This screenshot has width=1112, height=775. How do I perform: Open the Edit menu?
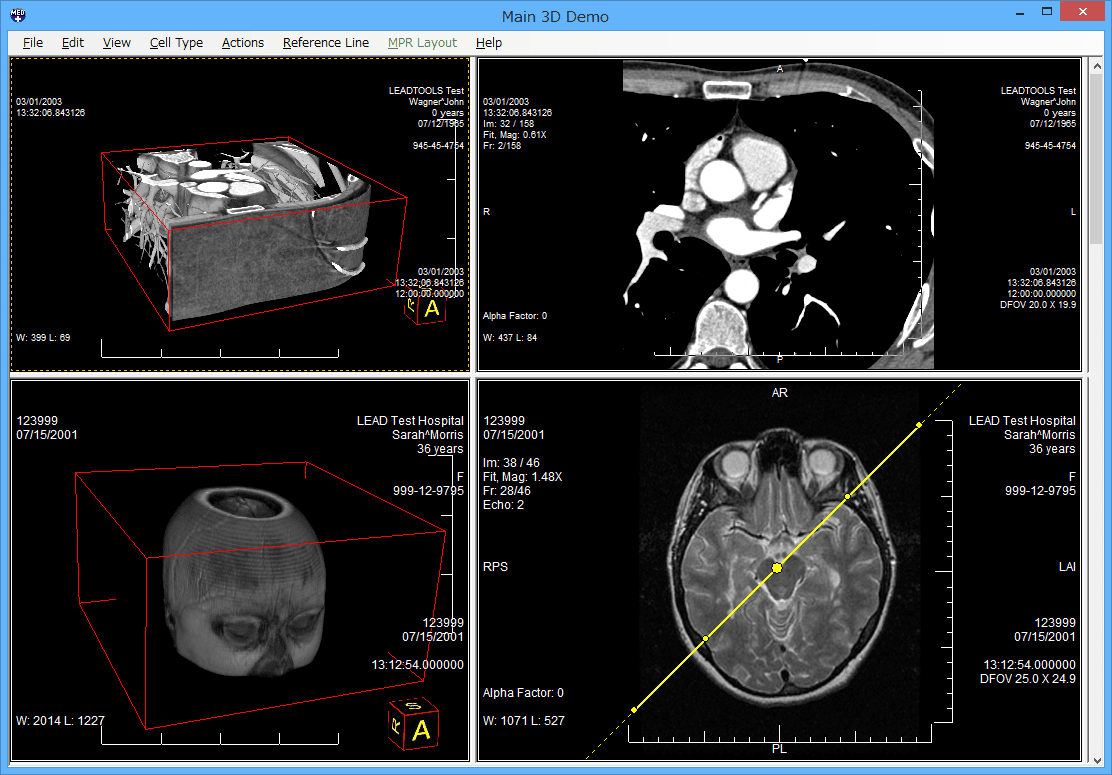coord(72,43)
